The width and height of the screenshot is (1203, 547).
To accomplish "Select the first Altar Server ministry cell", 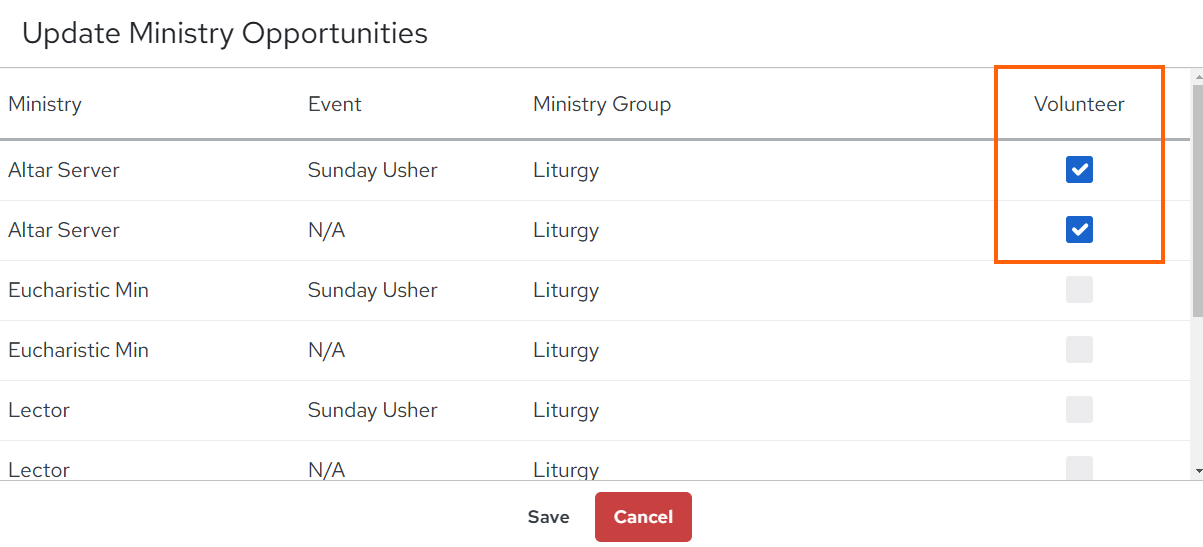I will point(64,170).
